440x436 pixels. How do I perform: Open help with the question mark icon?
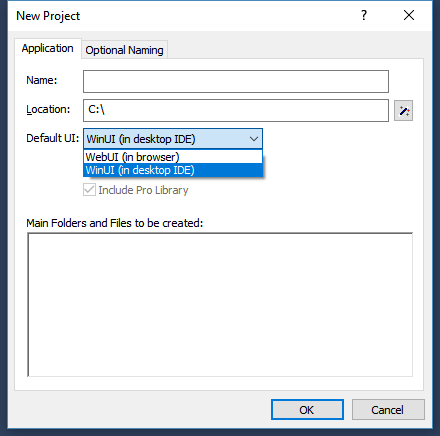coord(364,15)
